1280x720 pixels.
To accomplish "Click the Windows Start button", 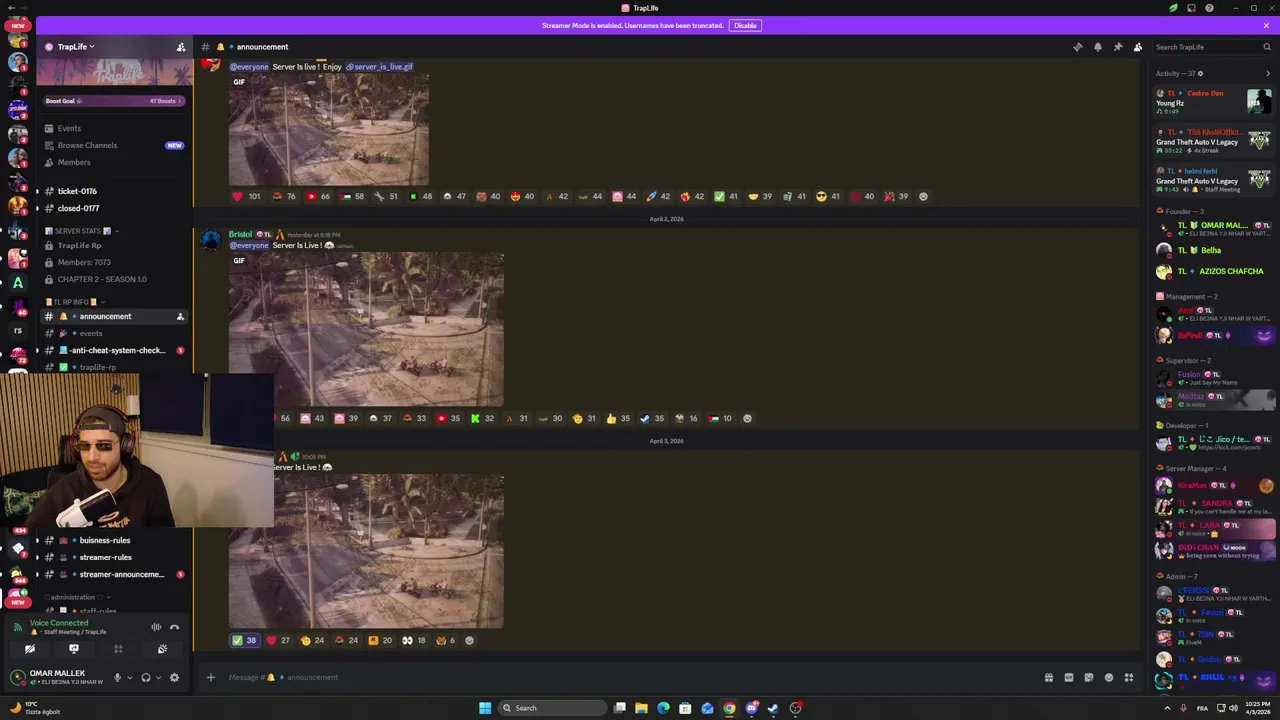I will tap(485, 708).
